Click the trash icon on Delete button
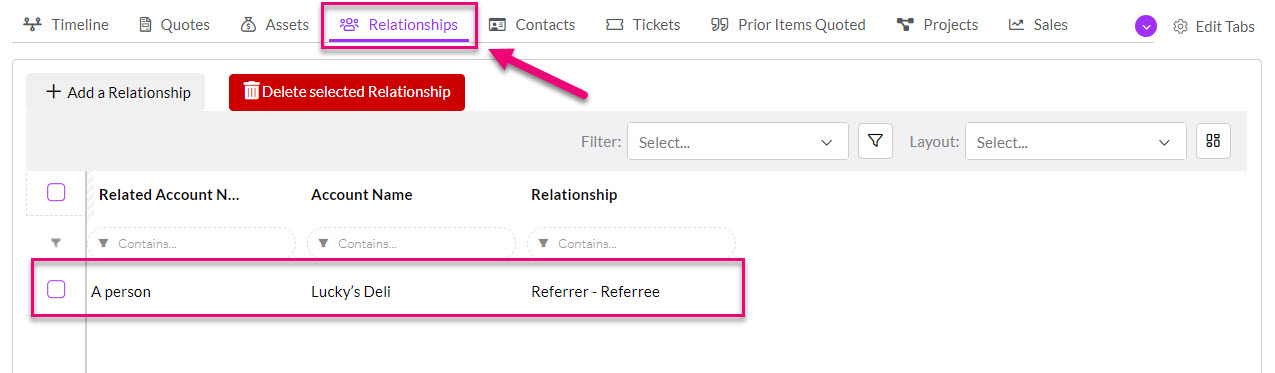Image resolution: width=1275 pixels, height=373 pixels. pyautogui.click(x=252, y=91)
